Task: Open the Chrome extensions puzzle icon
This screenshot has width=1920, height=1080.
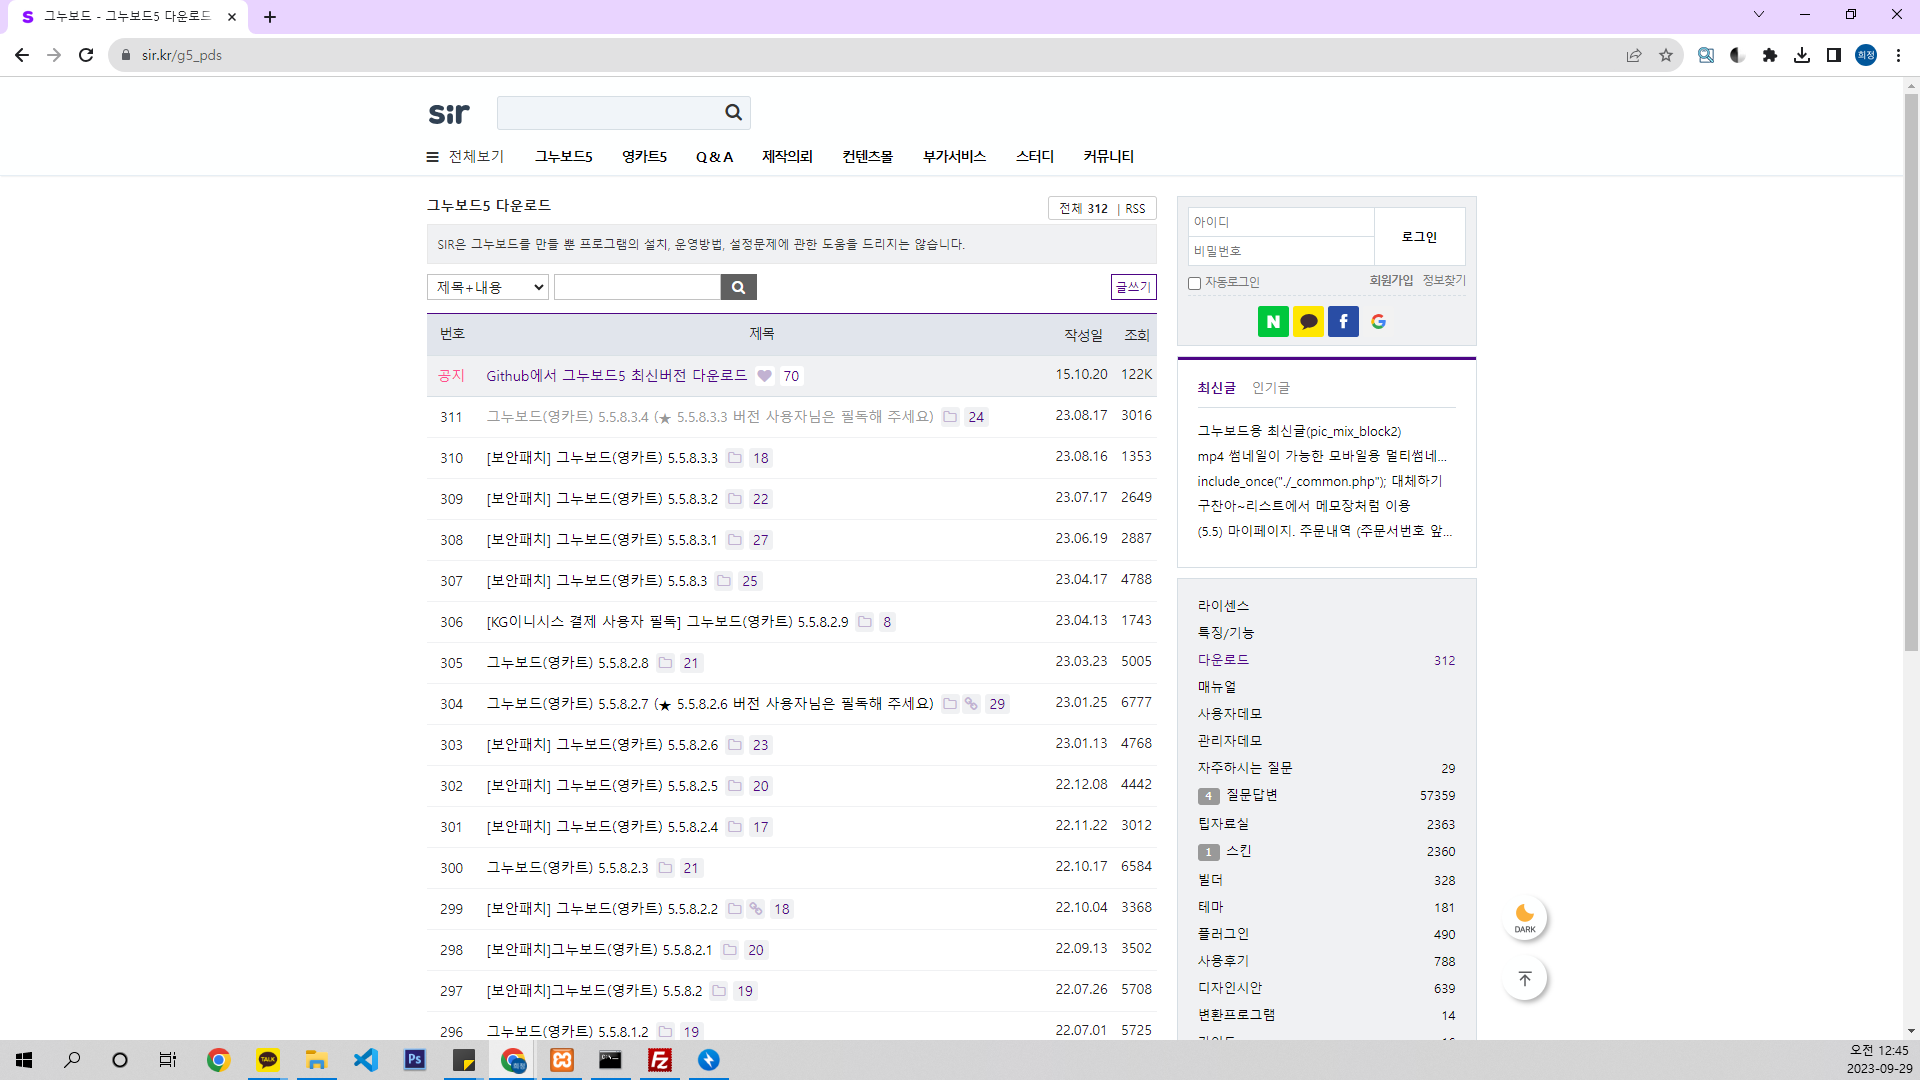Action: click(x=1770, y=55)
